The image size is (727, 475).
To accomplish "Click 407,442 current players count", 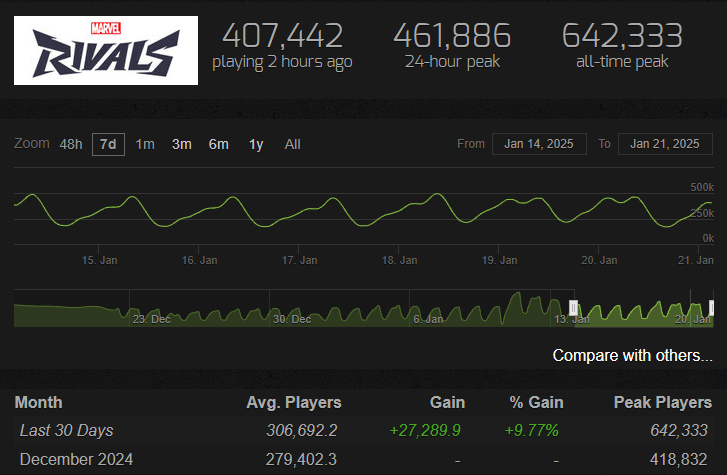I will pos(282,36).
